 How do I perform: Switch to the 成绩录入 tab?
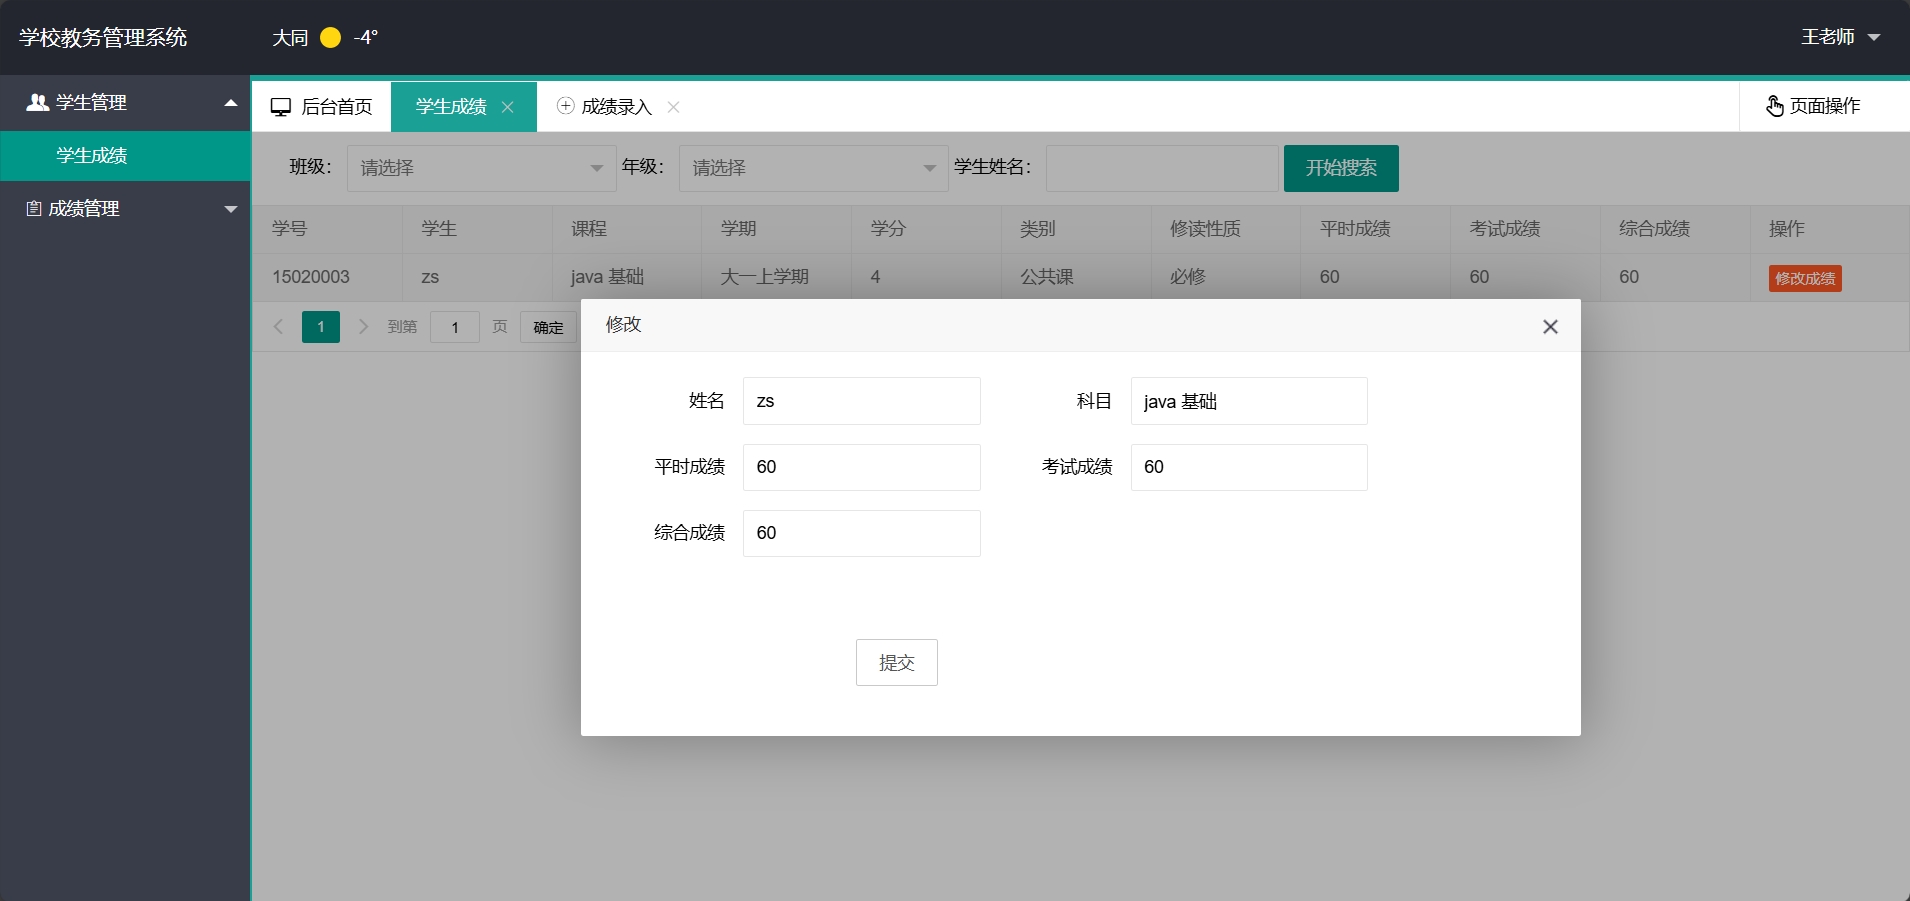(x=614, y=106)
